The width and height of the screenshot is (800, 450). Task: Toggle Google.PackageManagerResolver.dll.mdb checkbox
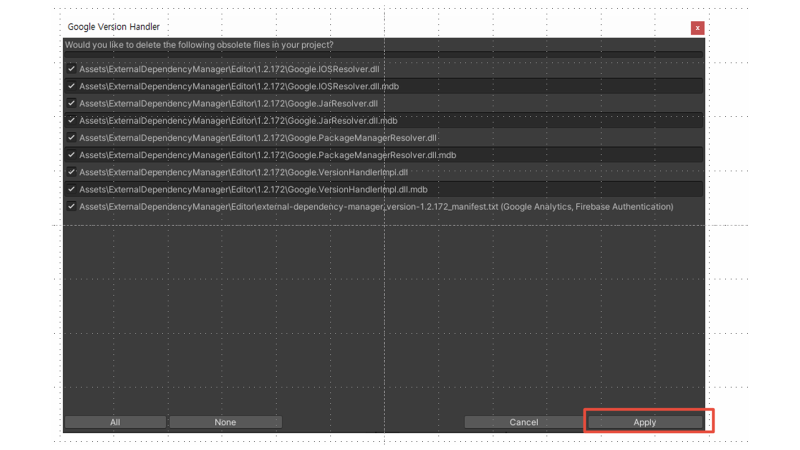[71, 155]
